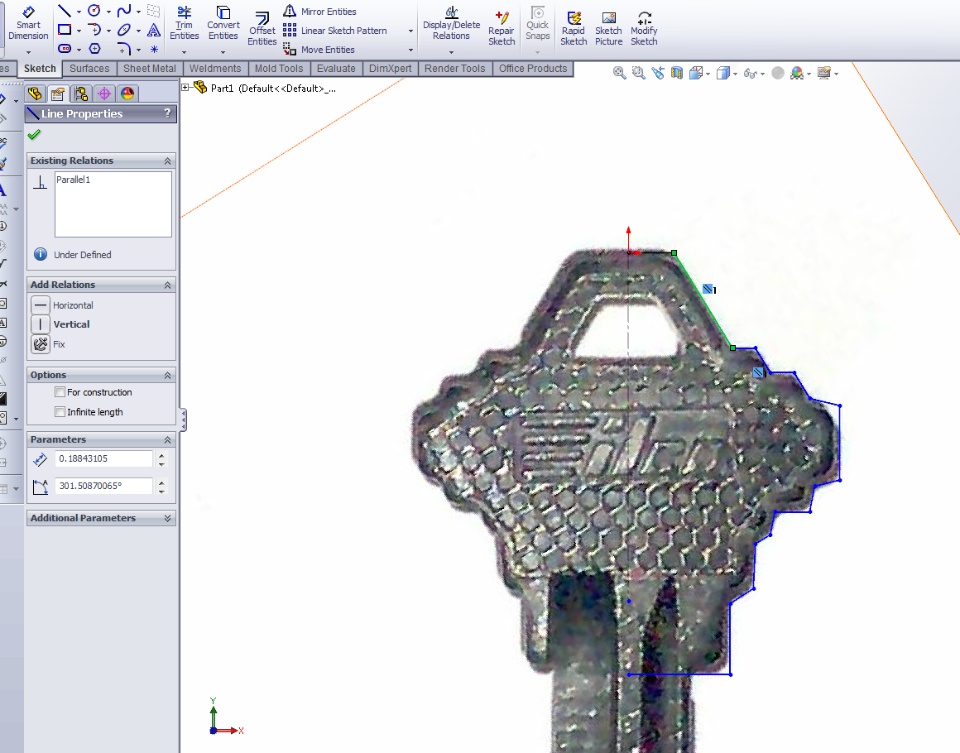
Task: Select the Arc sketch tool
Action: [94, 29]
